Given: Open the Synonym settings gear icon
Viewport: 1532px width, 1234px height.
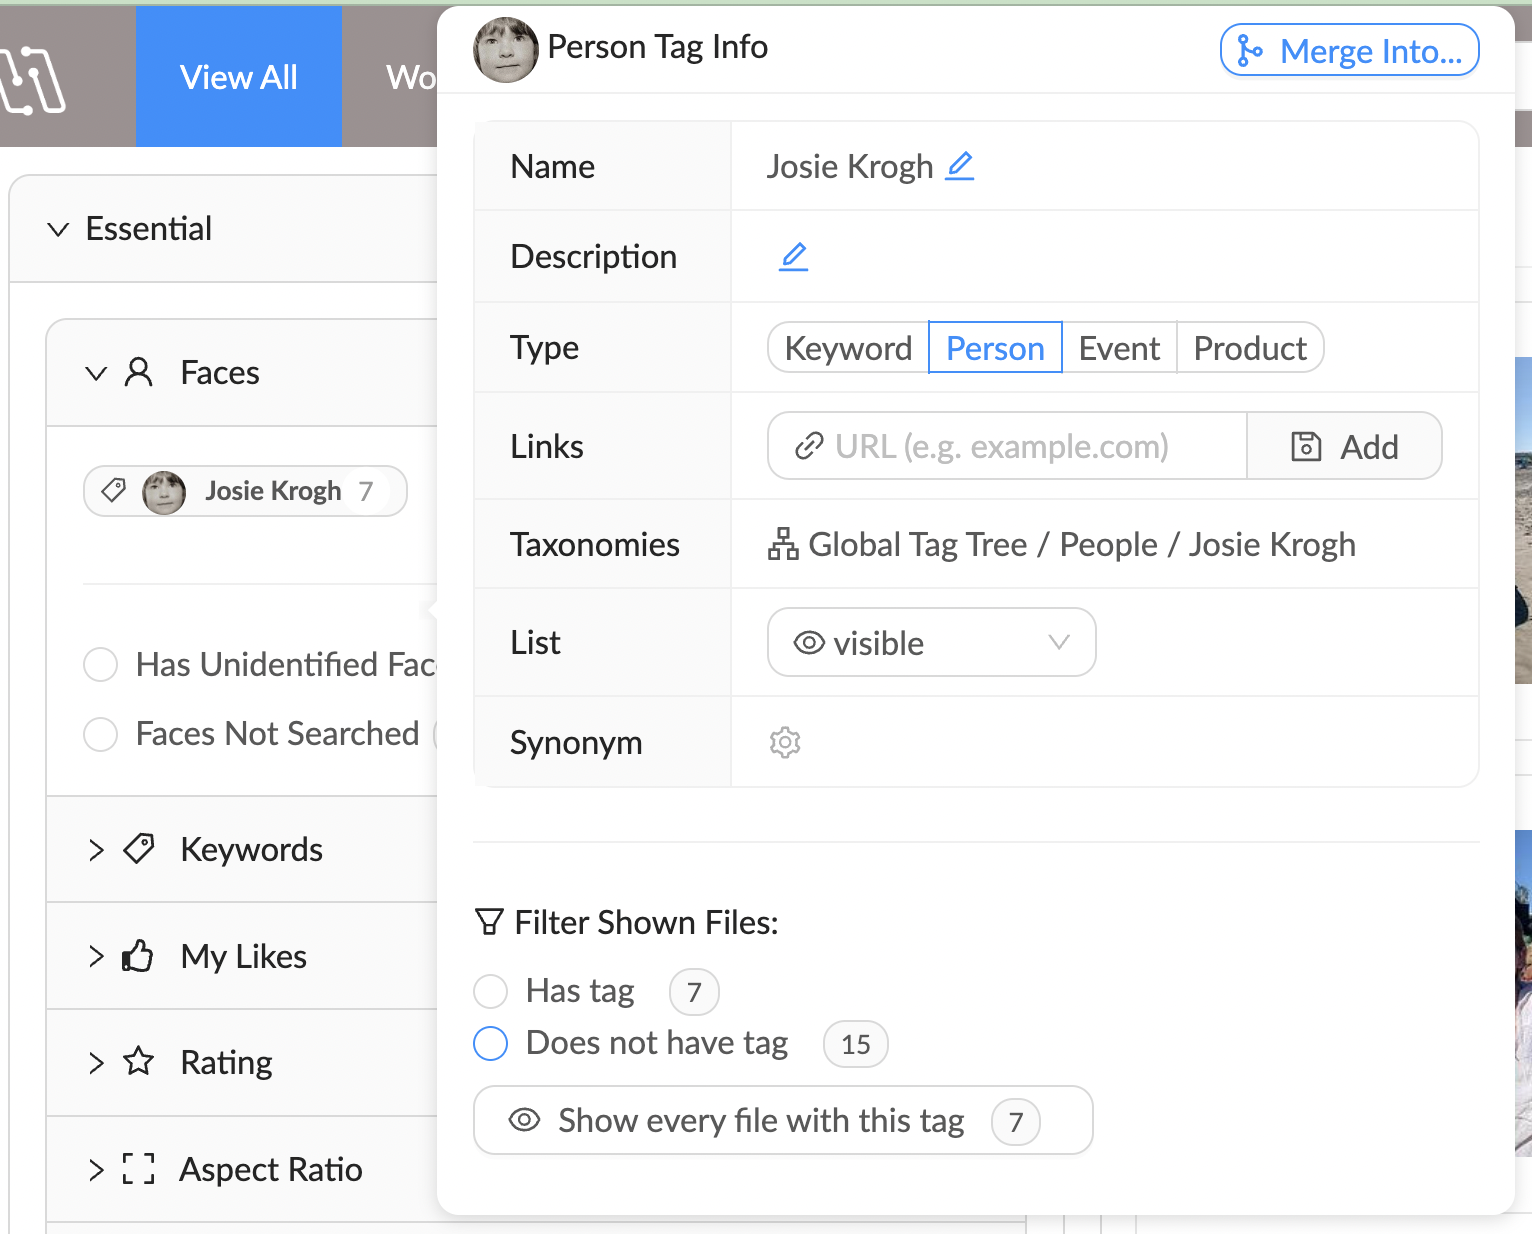Looking at the screenshot, I should pyautogui.click(x=785, y=742).
